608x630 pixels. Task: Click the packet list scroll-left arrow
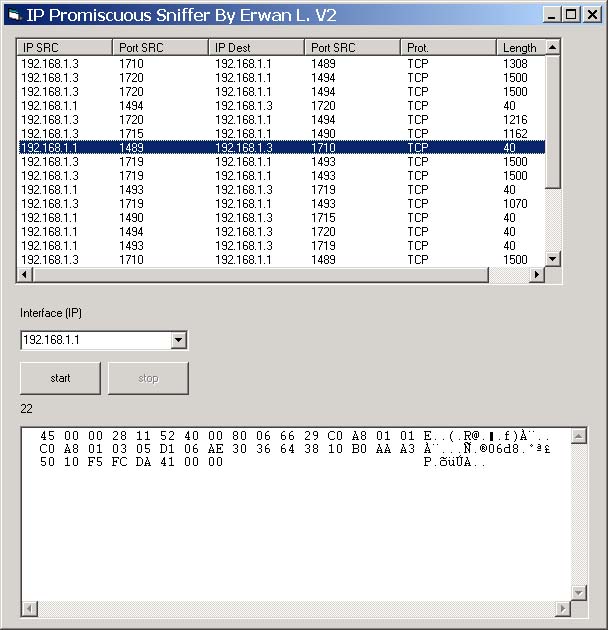tap(27, 275)
